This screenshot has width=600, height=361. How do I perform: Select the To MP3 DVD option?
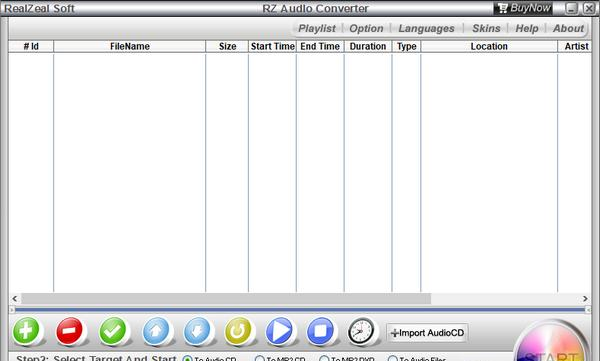[x=347, y=359]
